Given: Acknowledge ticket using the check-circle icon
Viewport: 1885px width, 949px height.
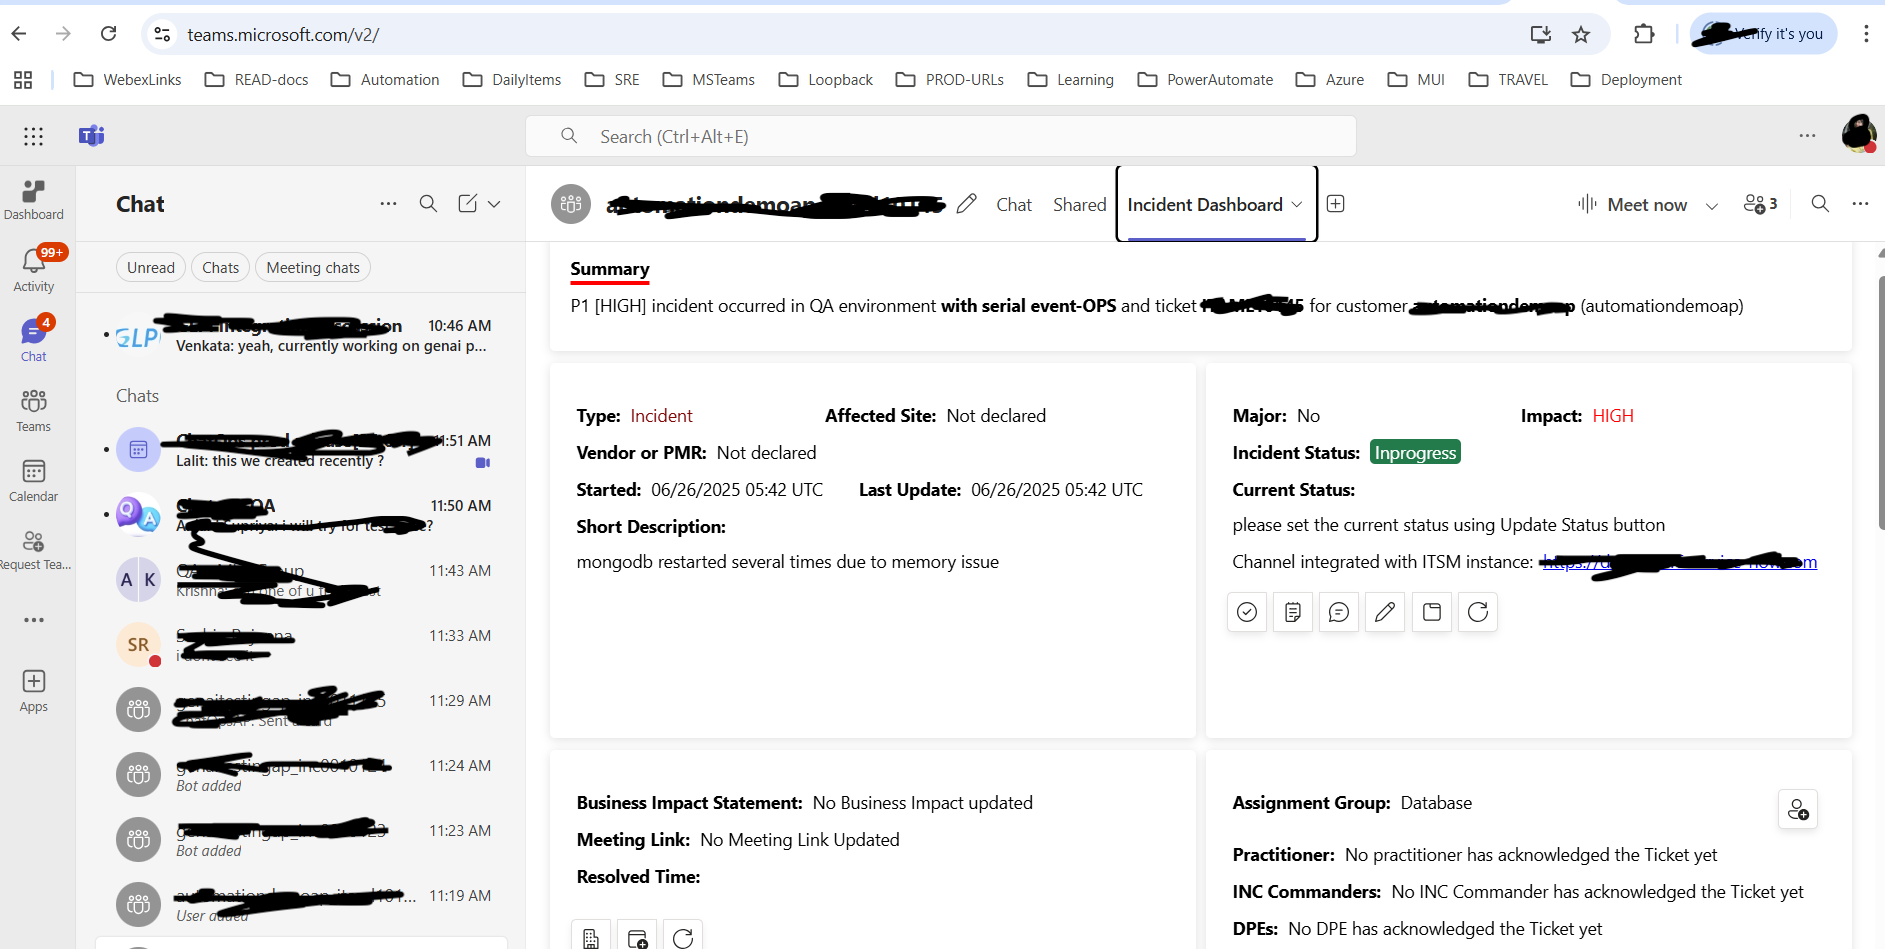Looking at the screenshot, I should click(x=1247, y=612).
